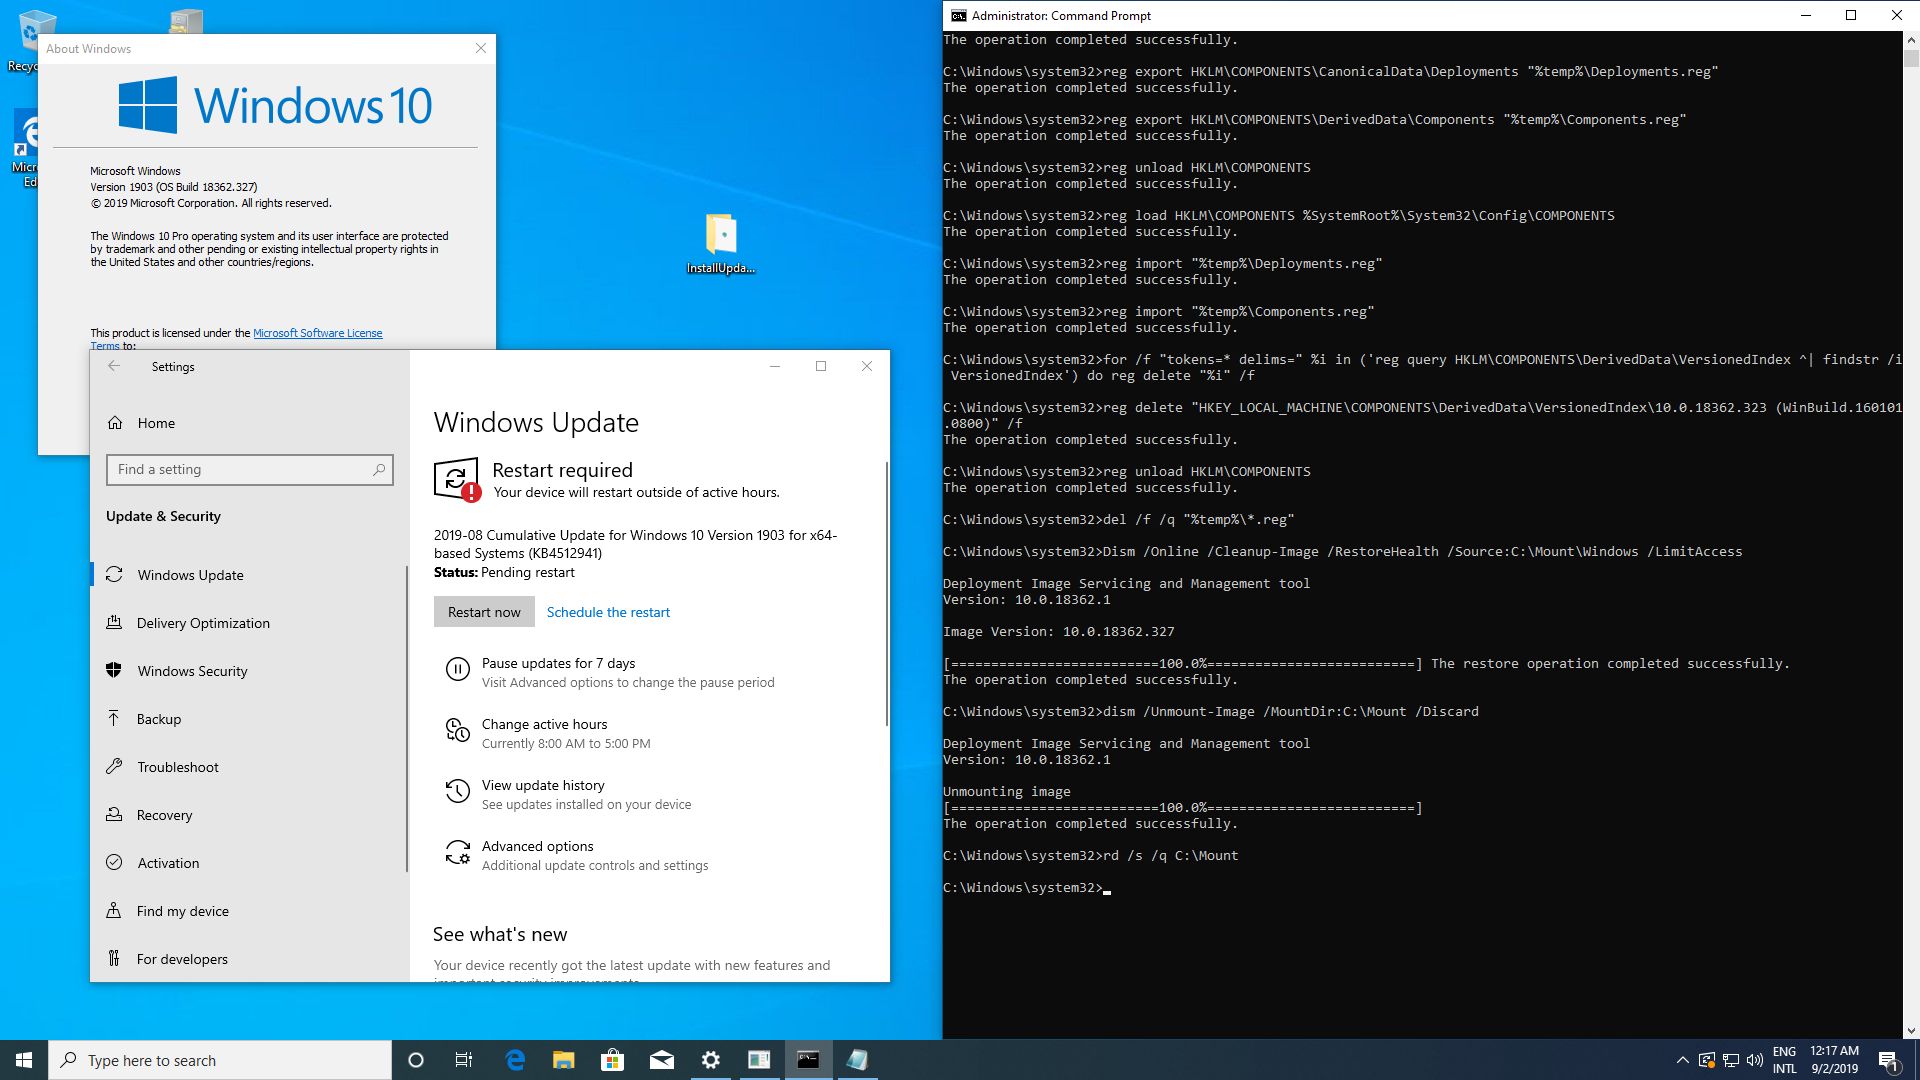Click the Command Prompt title bar icon
Screen dimensions: 1920x1080
(958, 15)
